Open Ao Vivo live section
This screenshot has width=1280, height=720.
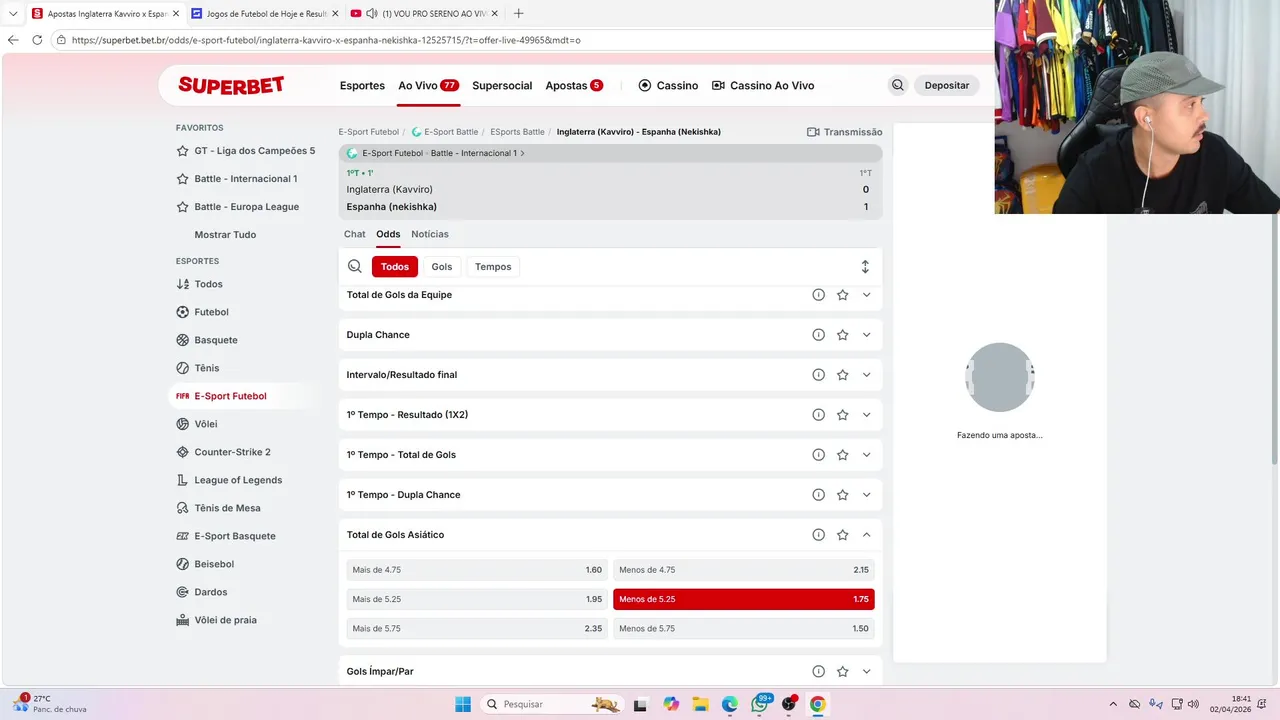pos(428,86)
